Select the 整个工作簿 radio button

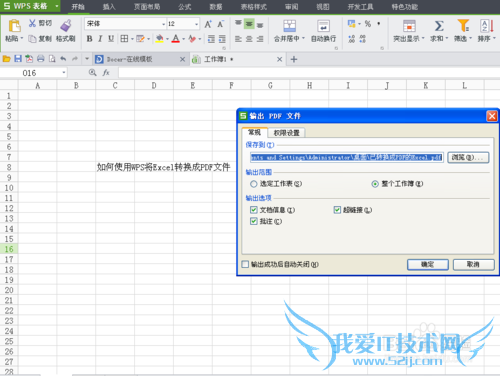375,184
